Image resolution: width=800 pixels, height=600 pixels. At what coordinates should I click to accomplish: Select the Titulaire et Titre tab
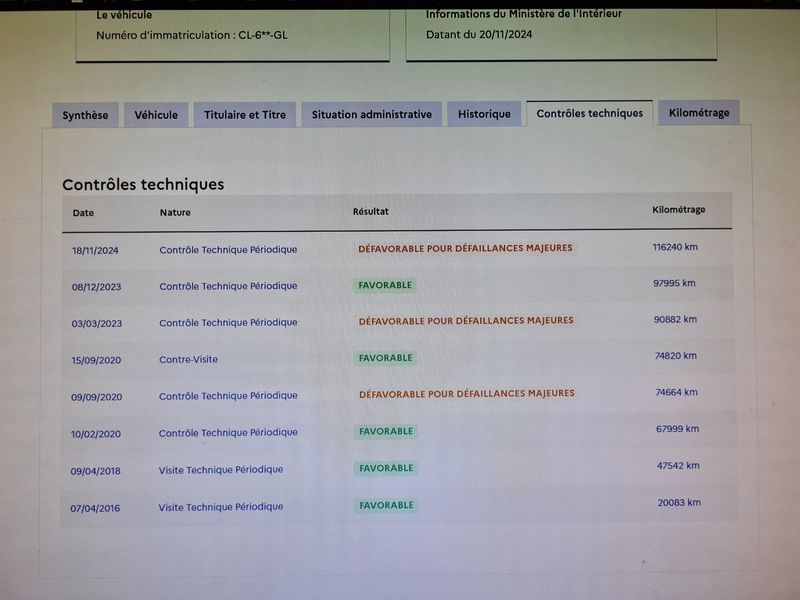(245, 115)
